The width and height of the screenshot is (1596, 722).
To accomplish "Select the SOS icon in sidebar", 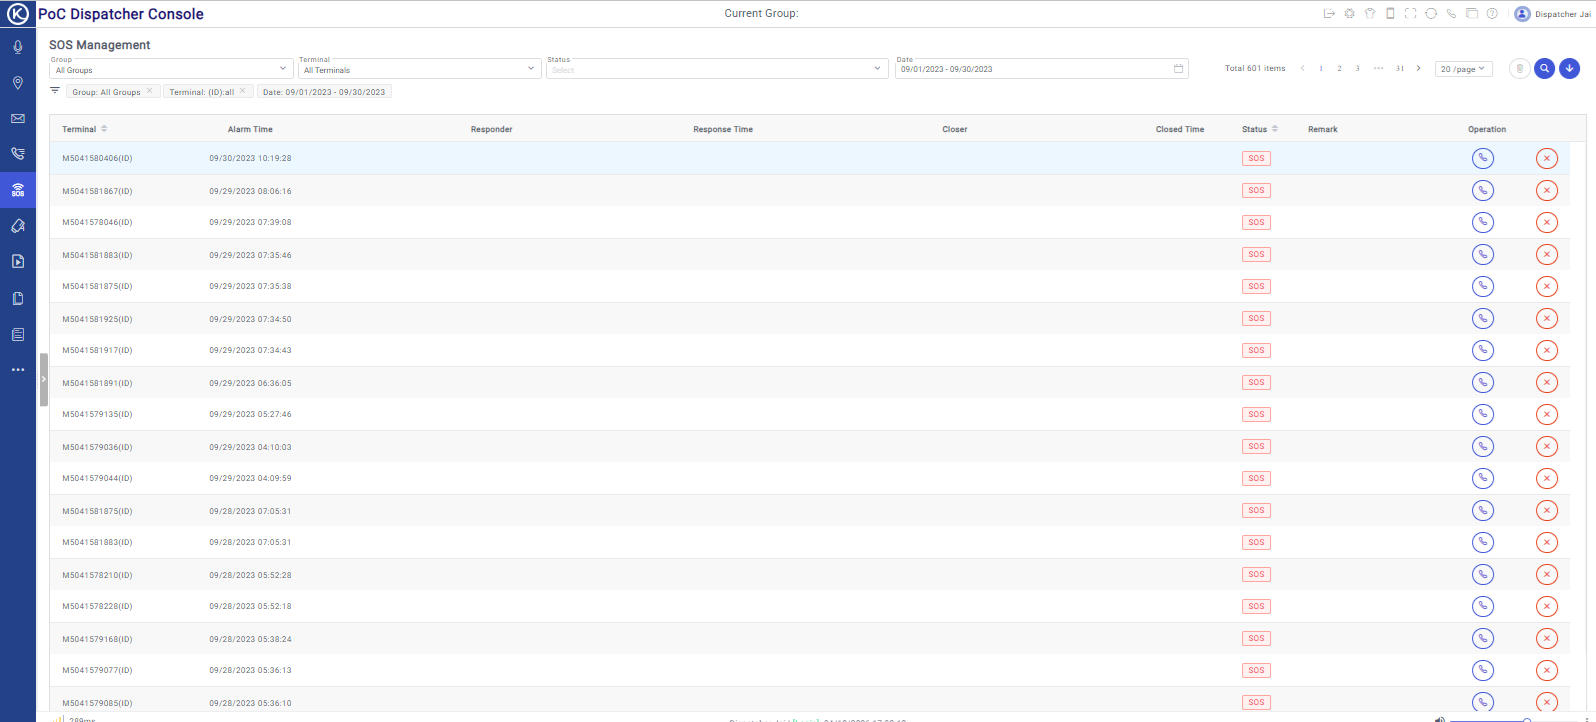I will 18,190.
